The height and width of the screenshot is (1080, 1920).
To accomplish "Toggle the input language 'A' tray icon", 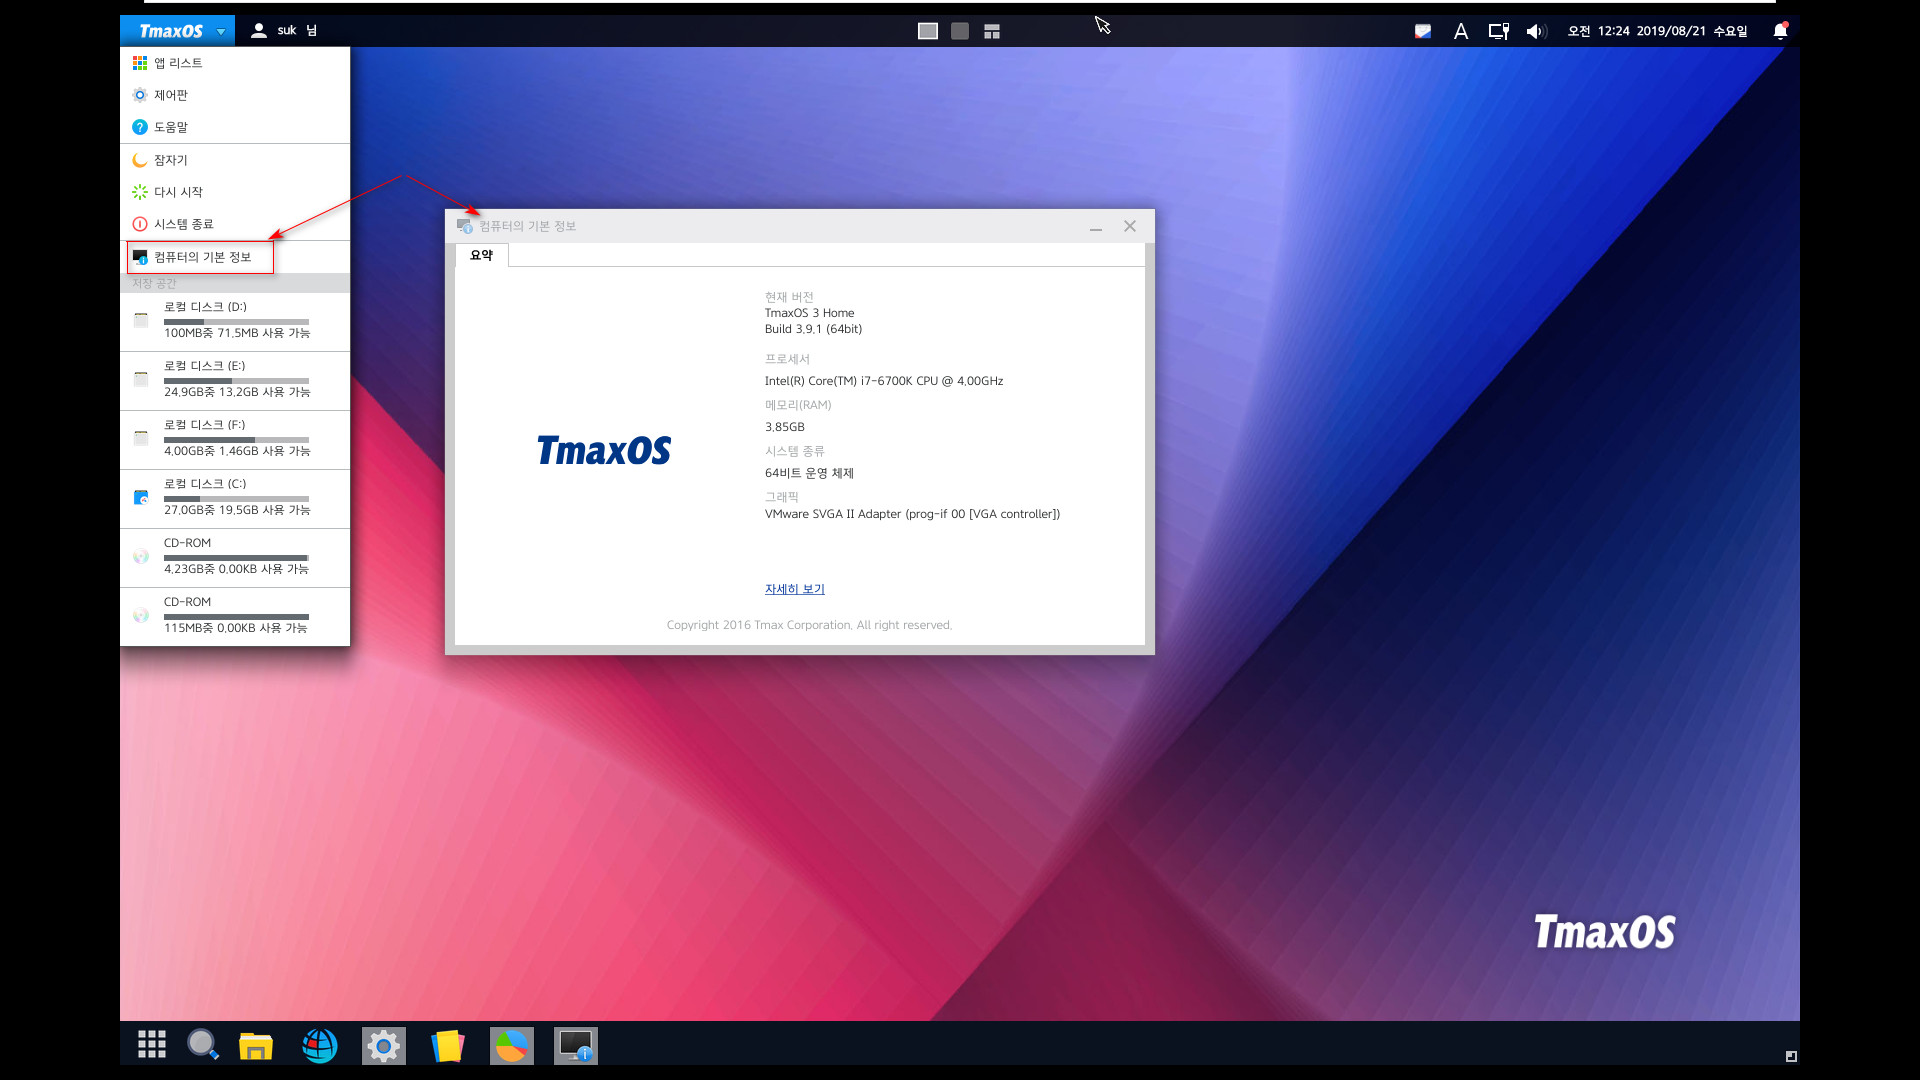I will click(1461, 31).
